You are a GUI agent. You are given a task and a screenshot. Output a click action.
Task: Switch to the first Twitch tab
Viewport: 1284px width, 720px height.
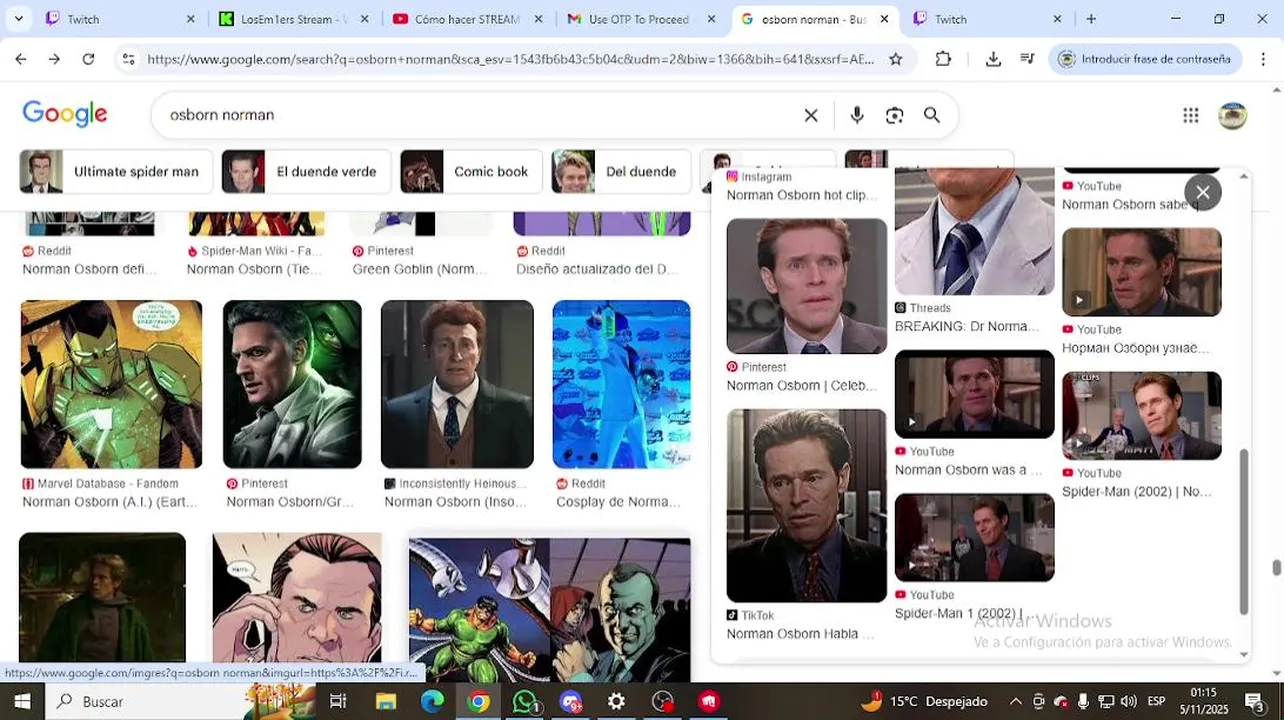point(120,19)
